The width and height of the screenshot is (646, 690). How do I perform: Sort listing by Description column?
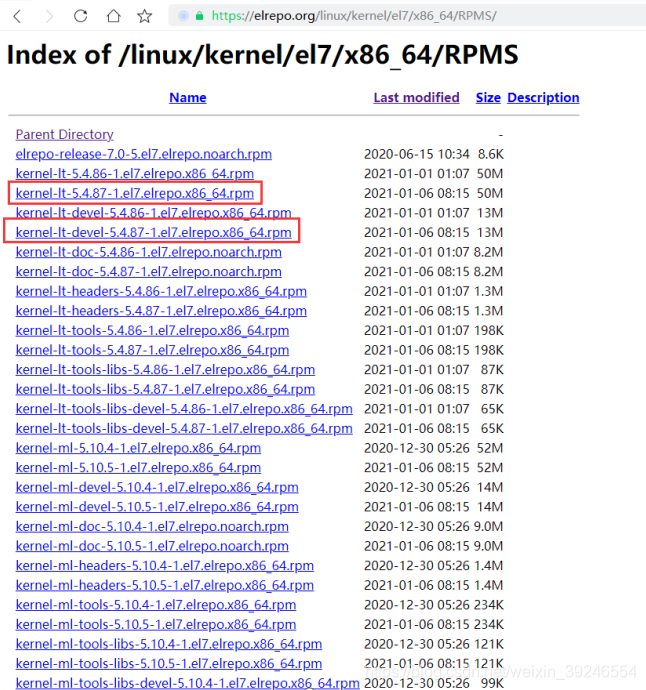point(543,97)
